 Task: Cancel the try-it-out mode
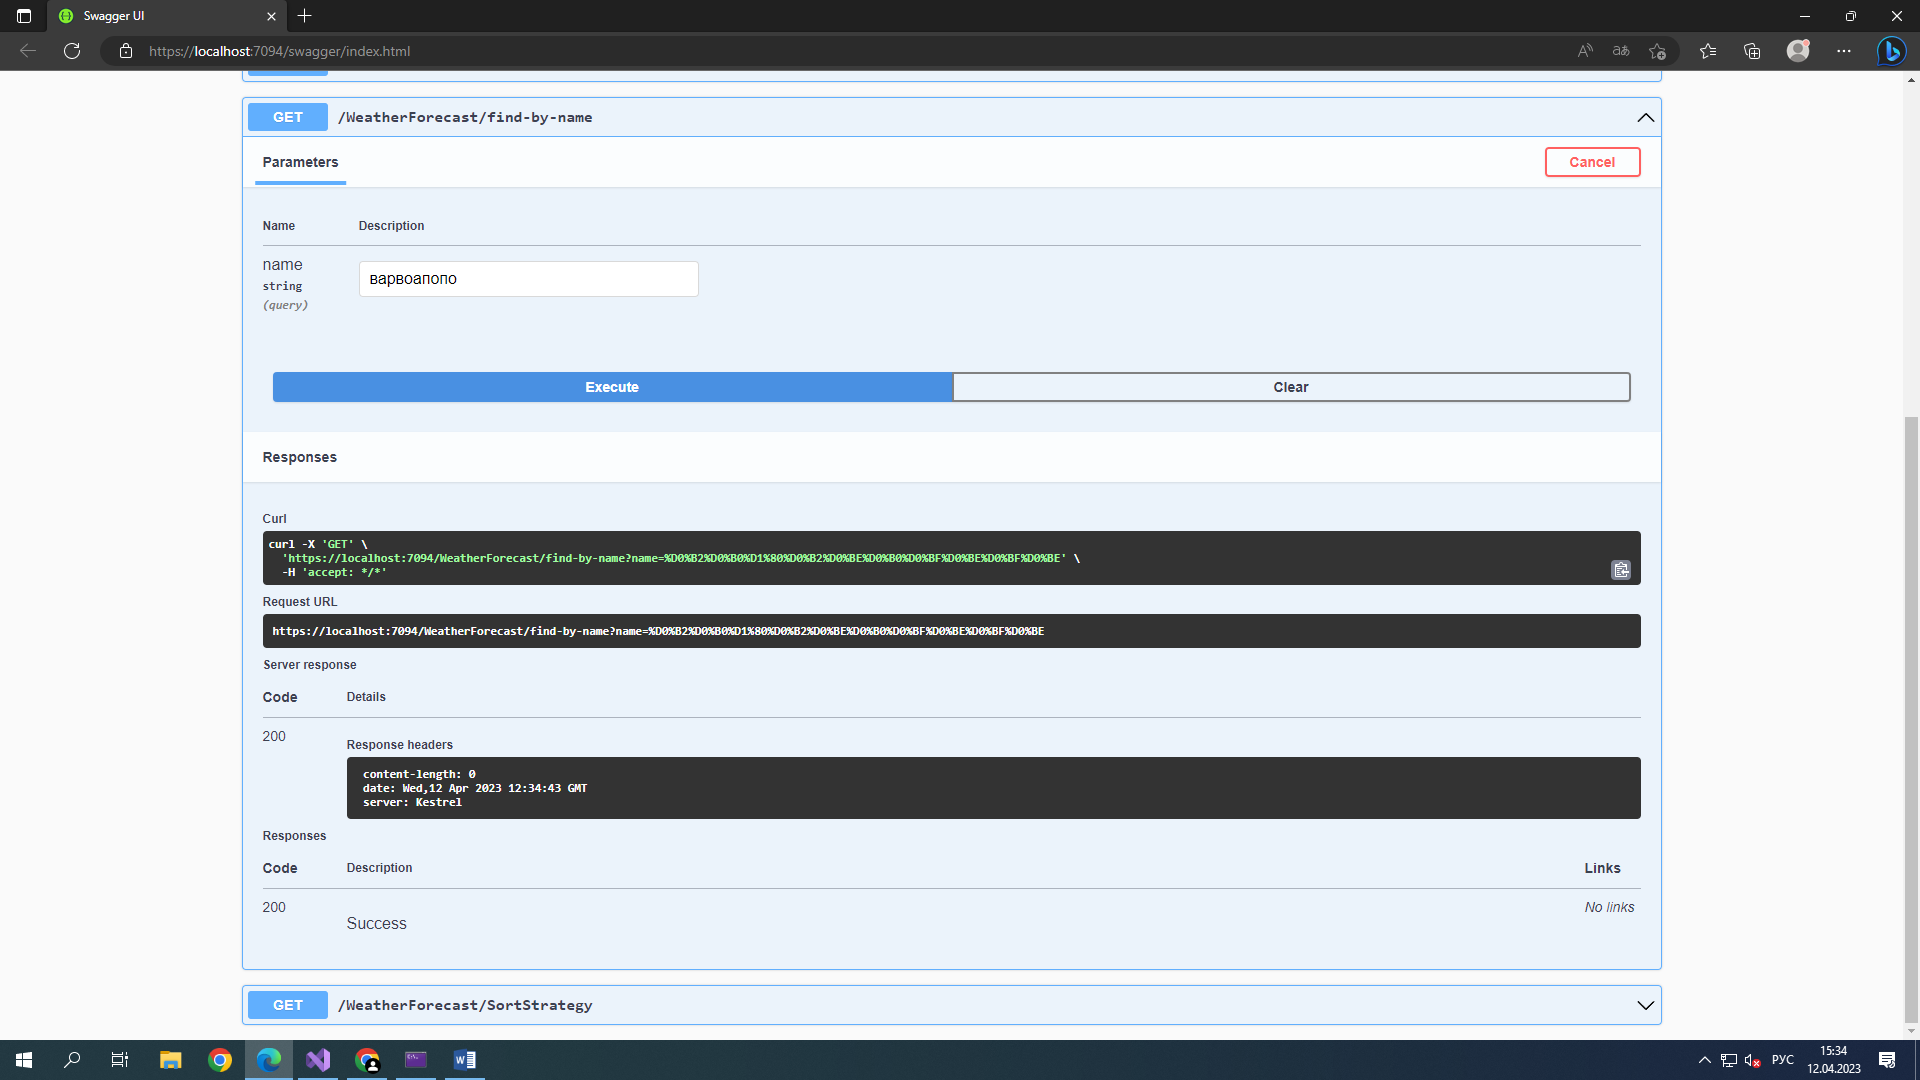[x=1592, y=162]
